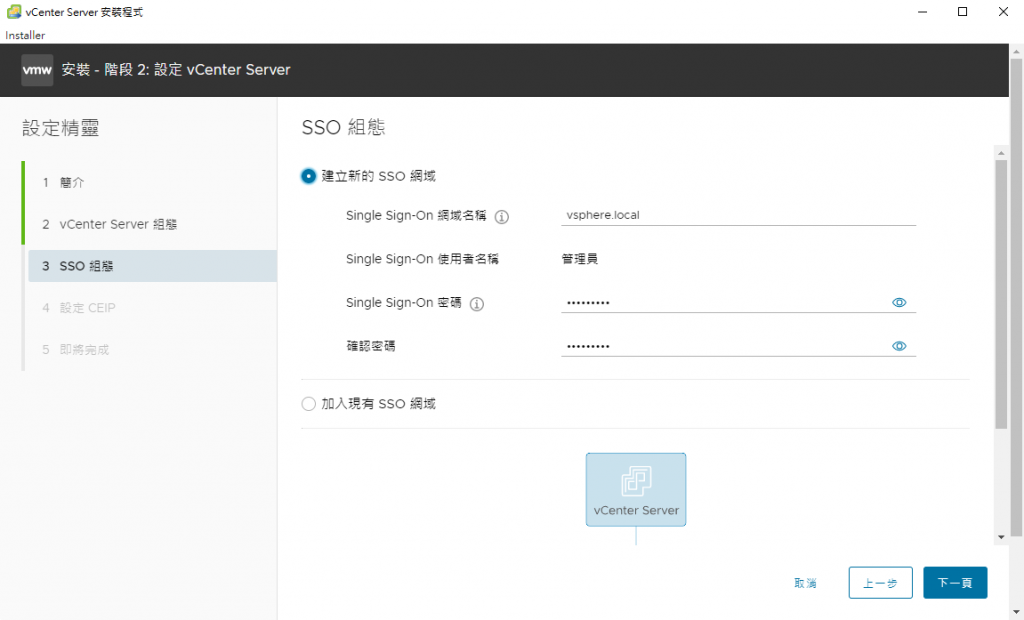This screenshot has height=620, width=1024.
Task: Click info icon beside SSO domain name
Action: pos(502,217)
